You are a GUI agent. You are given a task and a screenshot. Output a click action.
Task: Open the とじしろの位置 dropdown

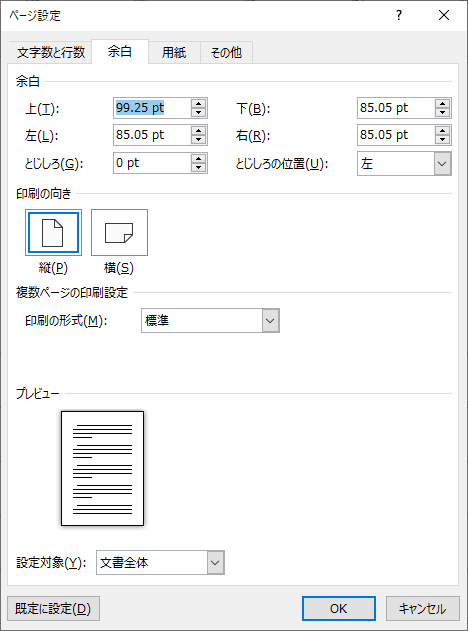[x=442, y=164]
